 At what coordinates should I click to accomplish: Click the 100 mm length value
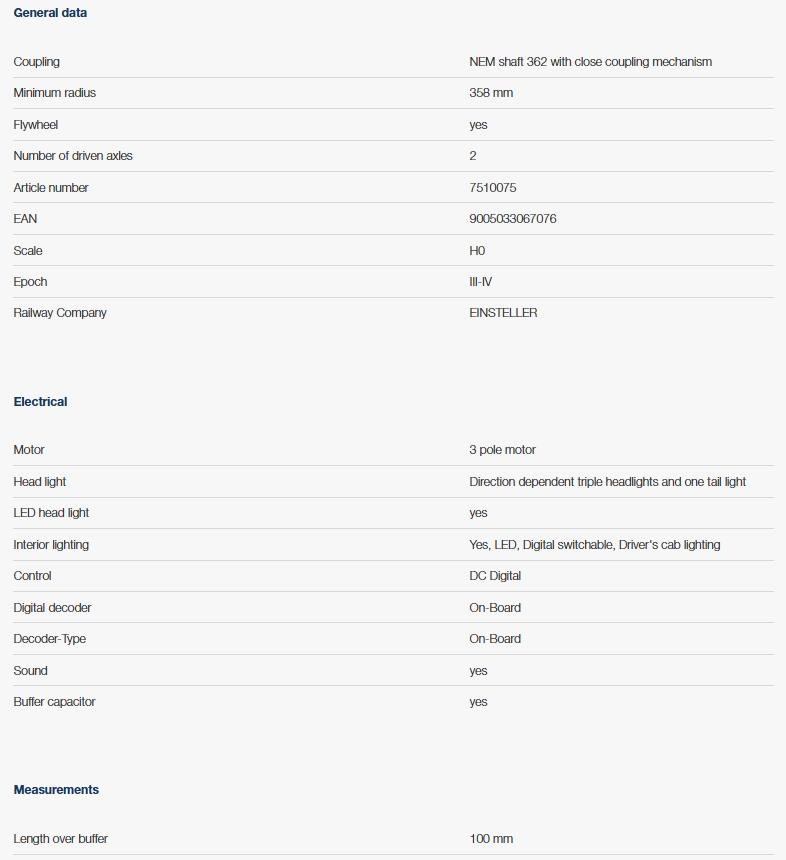(491, 839)
